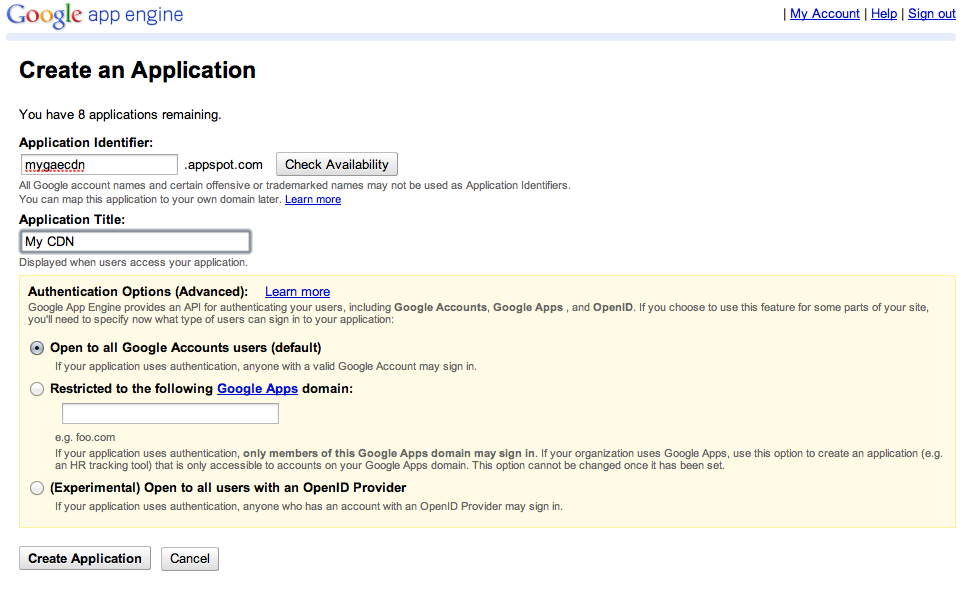Viewport: 980px width, 591px height.
Task: Open Learn more about domain mapping
Action: point(312,199)
